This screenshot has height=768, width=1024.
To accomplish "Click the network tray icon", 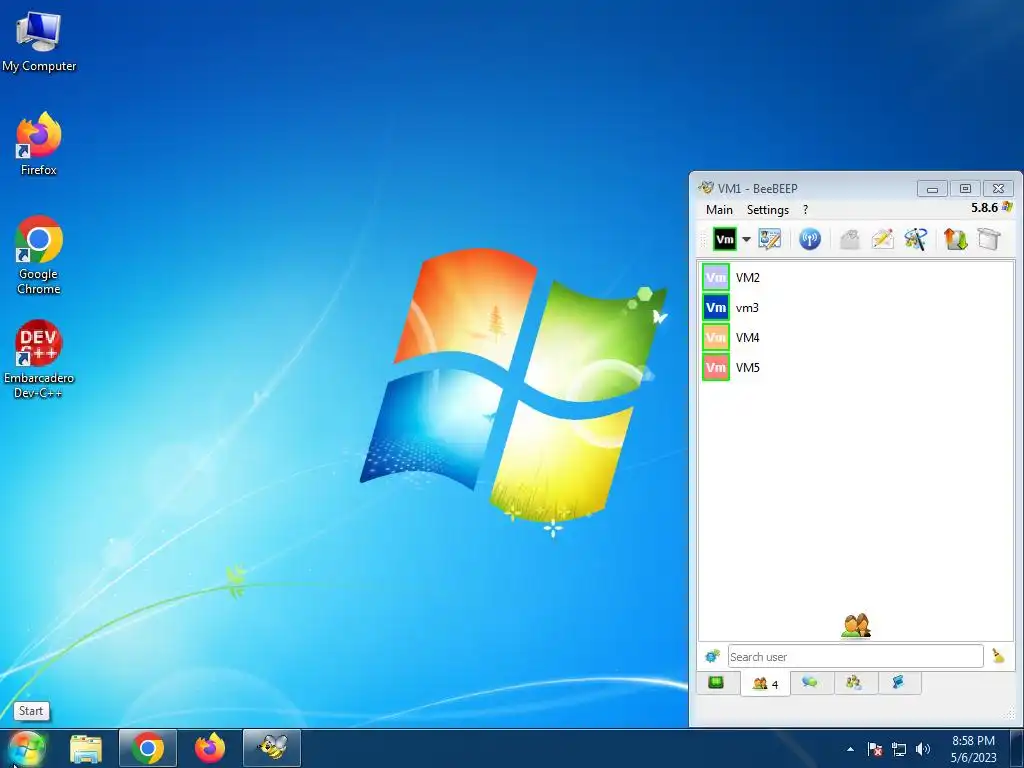I will (x=899, y=749).
